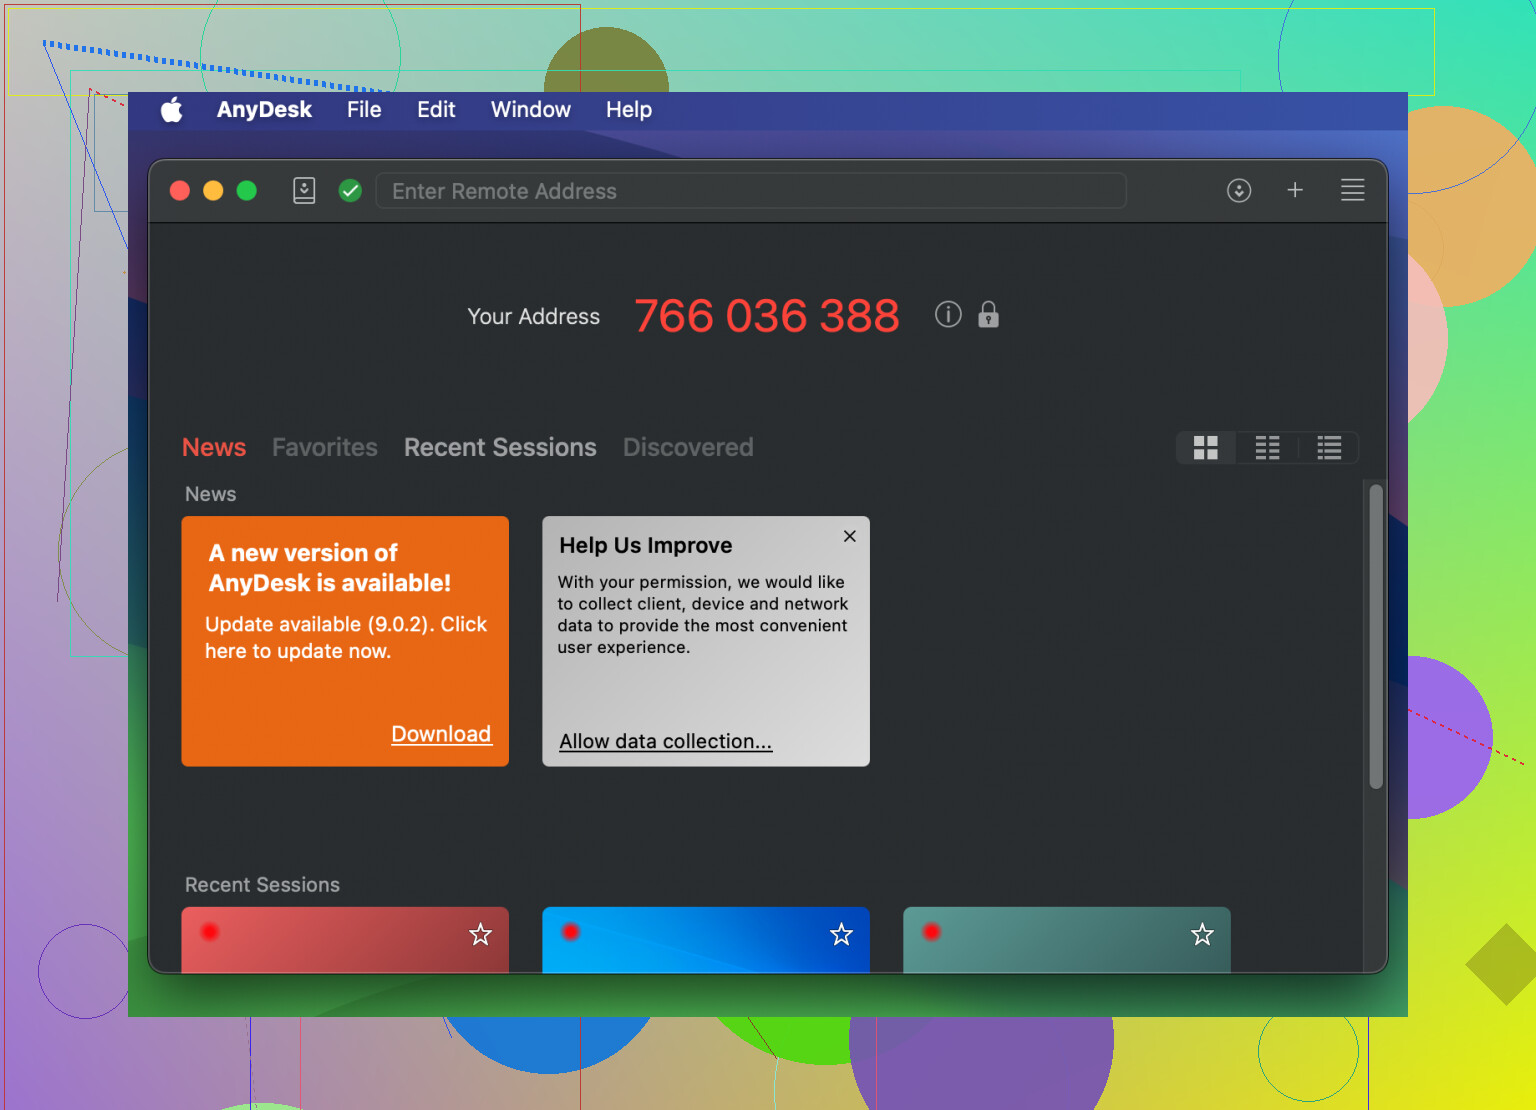Viewport: 1536px width, 1110px height.
Task: Switch to detailed list view
Action: coord(1329,448)
